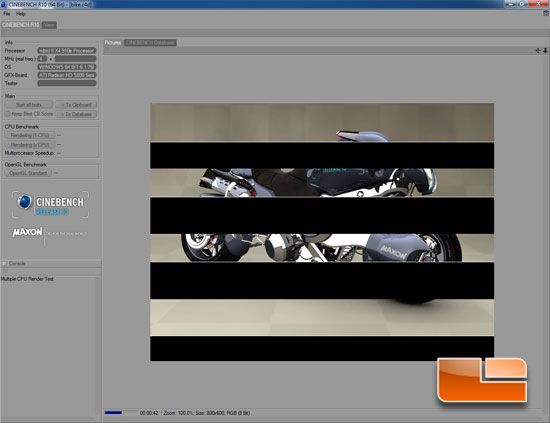Select the CINEBENCH R10 tab
This screenshot has width=550, height=423.
[21, 25]
